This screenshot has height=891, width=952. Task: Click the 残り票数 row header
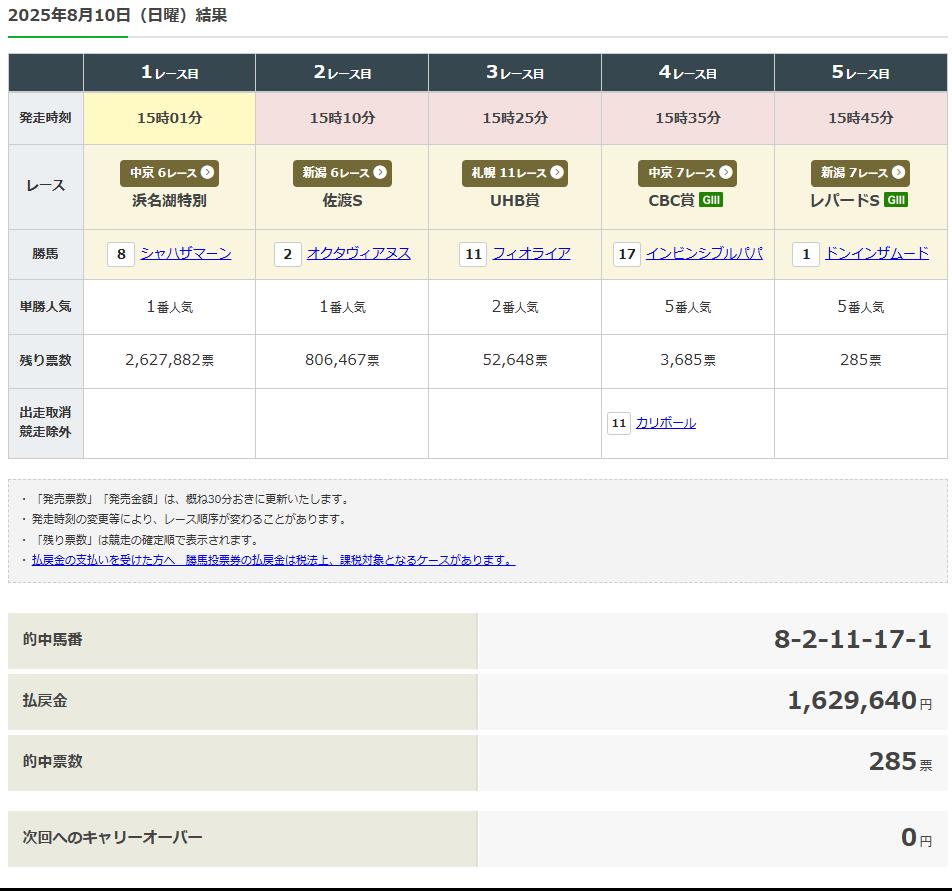pos(46,361)
